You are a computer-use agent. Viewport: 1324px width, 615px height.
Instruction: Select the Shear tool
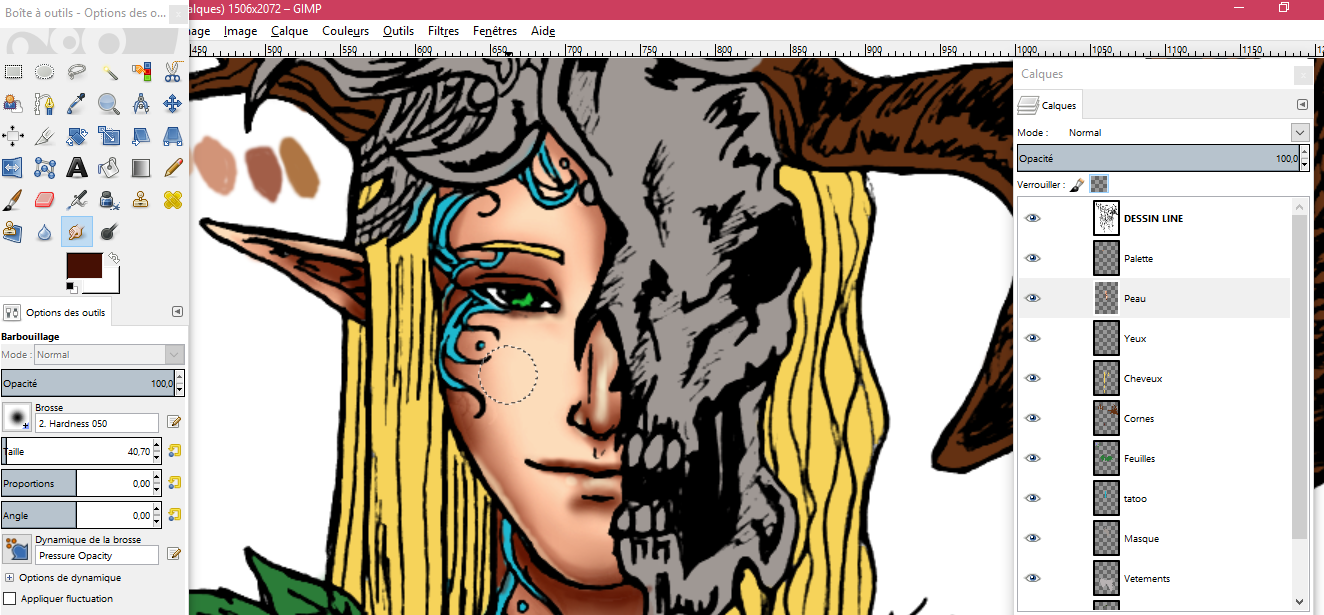(x=141, y=136)
